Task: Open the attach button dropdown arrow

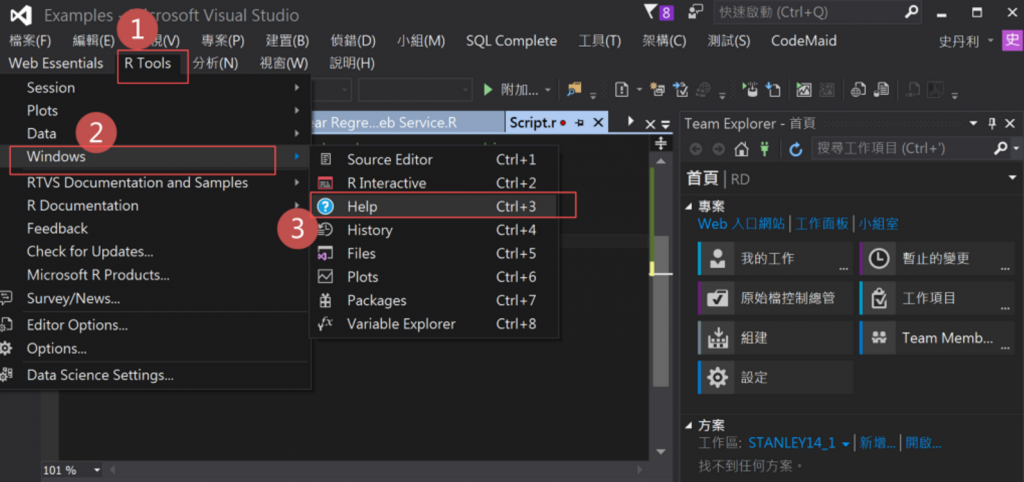Action: 547,90
